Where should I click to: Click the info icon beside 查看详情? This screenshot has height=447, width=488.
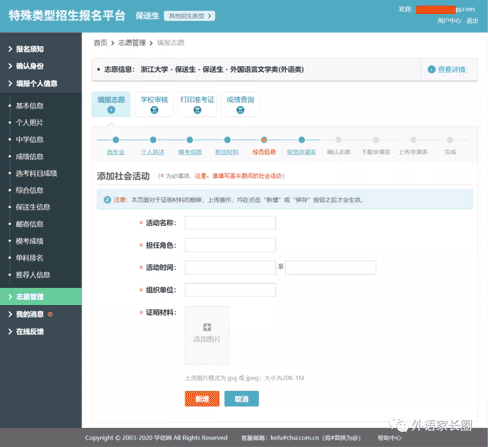pyautogui.click(x=431, y=69)
